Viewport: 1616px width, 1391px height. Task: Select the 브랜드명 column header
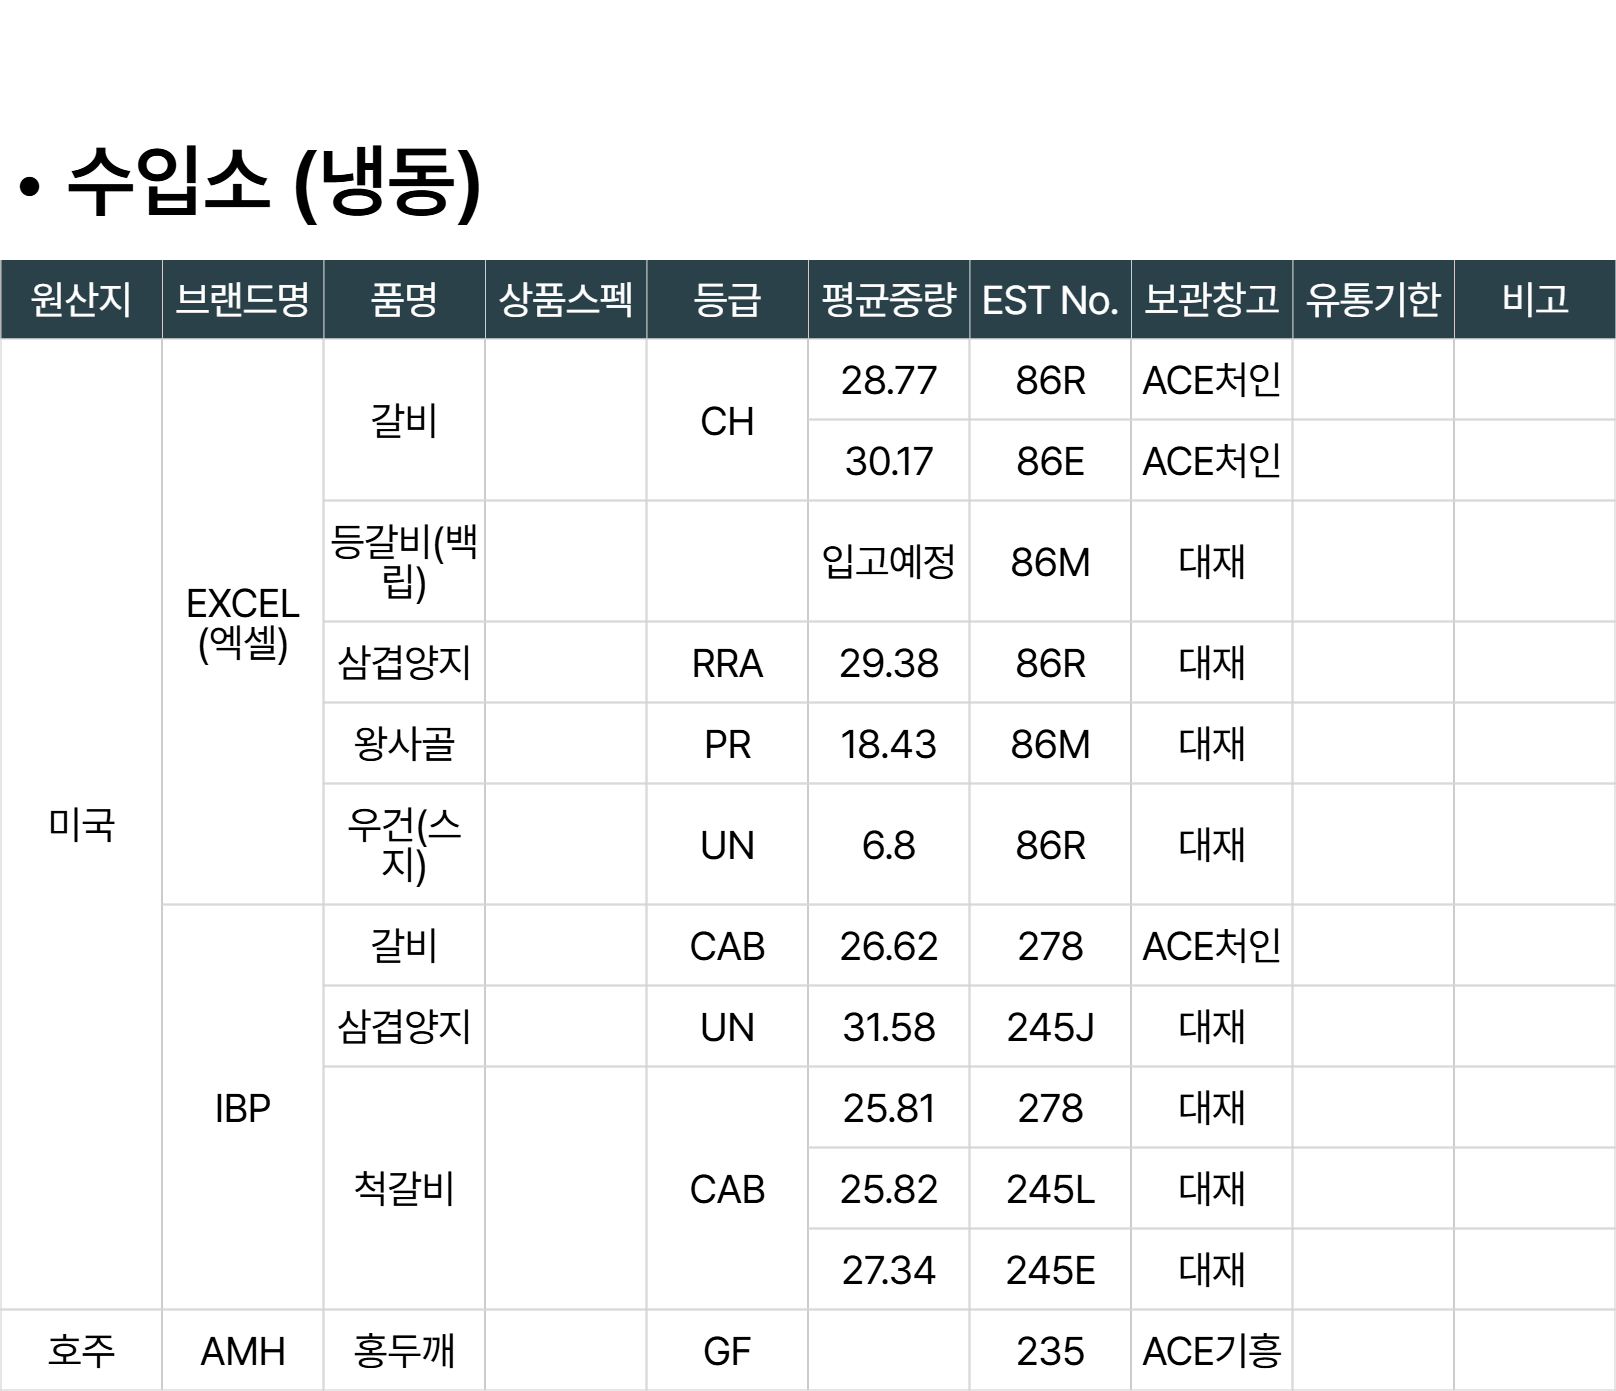pyautogui.click(x=242, y=299)
